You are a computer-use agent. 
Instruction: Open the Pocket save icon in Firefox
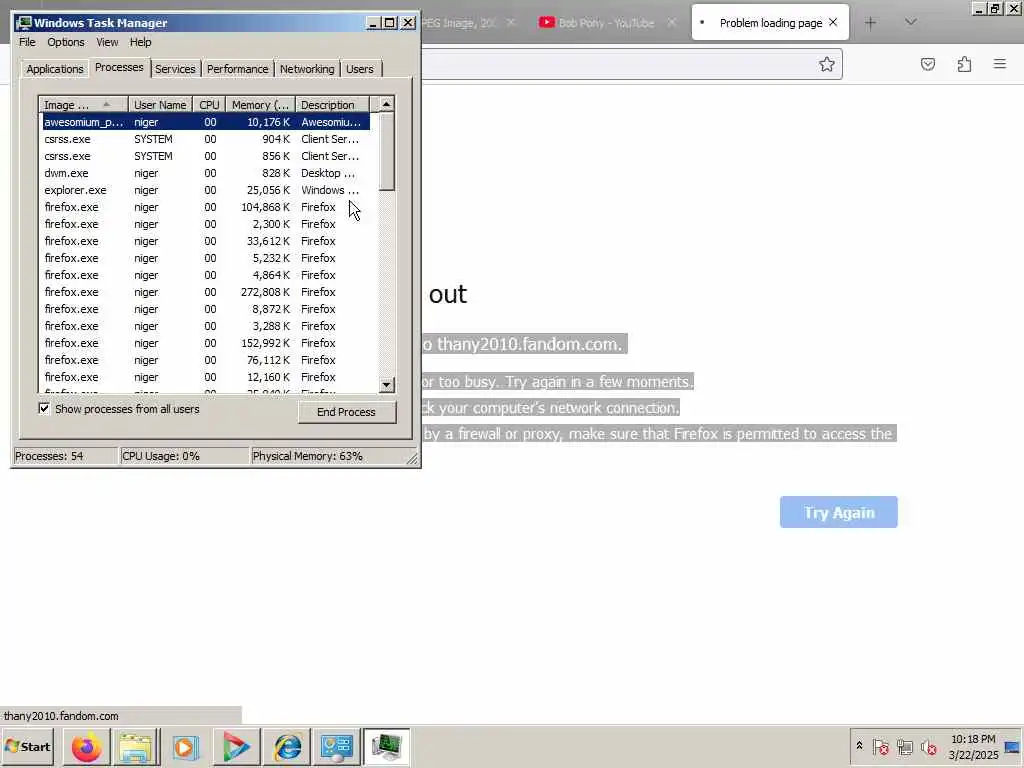(928, 64)
